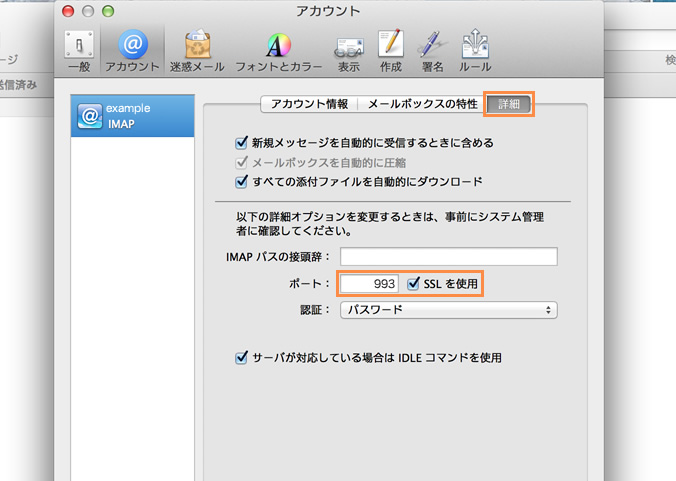The width and height of the screenshot is (676, 481).
Task: Toggle すべての添付ファイルを自動的にダウンロード checkbox
Action: point(241,181)
